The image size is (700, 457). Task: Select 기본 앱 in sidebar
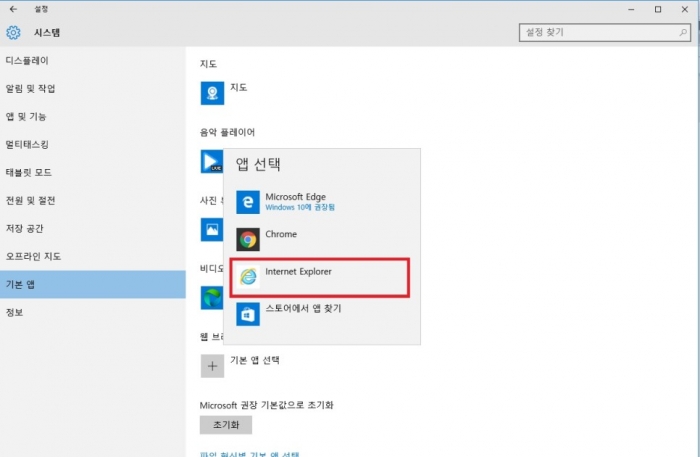[92, 284]
